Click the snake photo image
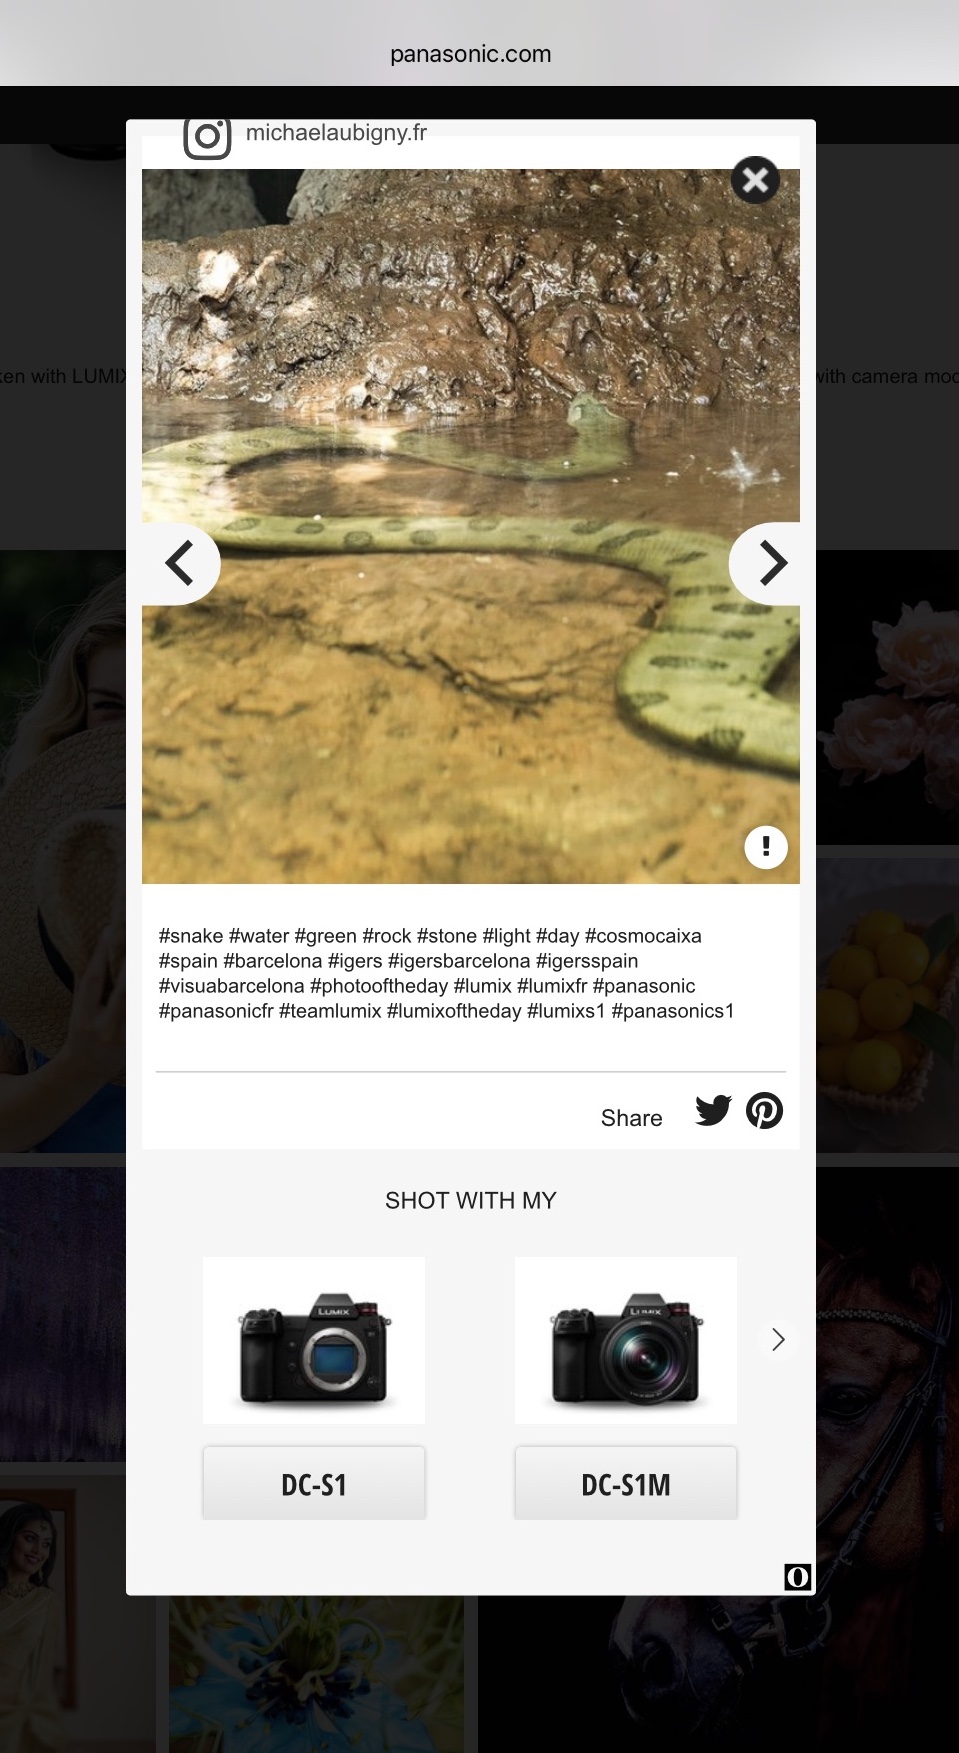This screenshot has height=1753, width=959. (471, 526)
